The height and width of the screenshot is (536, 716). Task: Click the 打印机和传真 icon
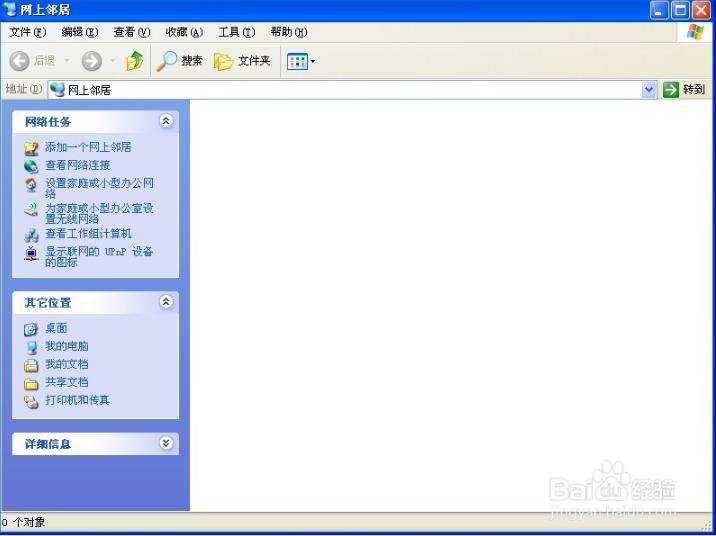click(31, 401)
